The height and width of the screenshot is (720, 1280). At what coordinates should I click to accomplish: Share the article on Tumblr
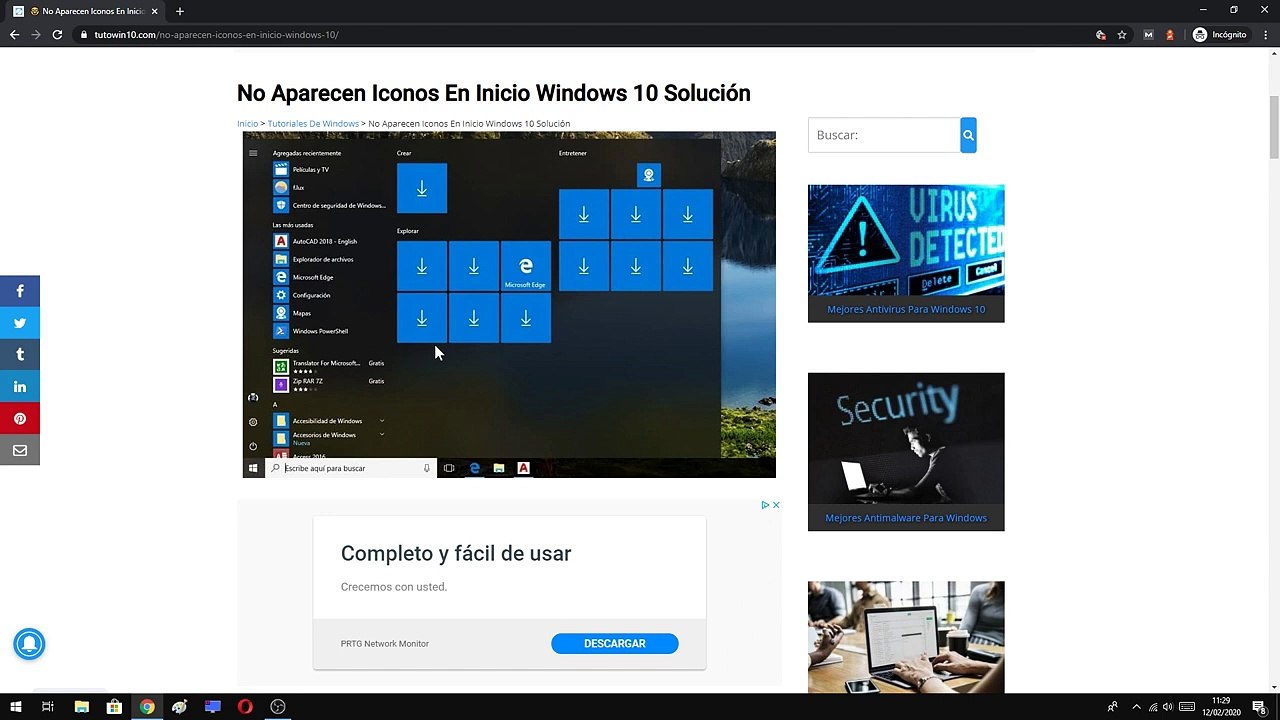click(x=20, y=355)
